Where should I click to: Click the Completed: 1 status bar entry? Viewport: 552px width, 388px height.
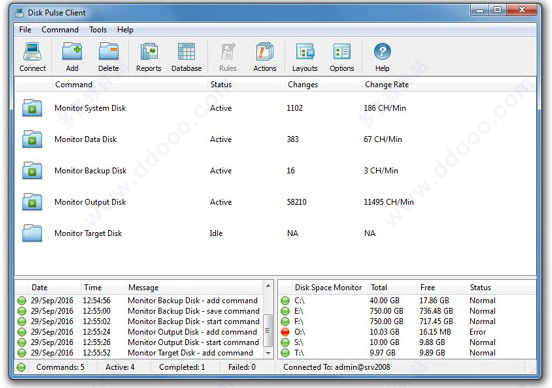click(182, 367)
